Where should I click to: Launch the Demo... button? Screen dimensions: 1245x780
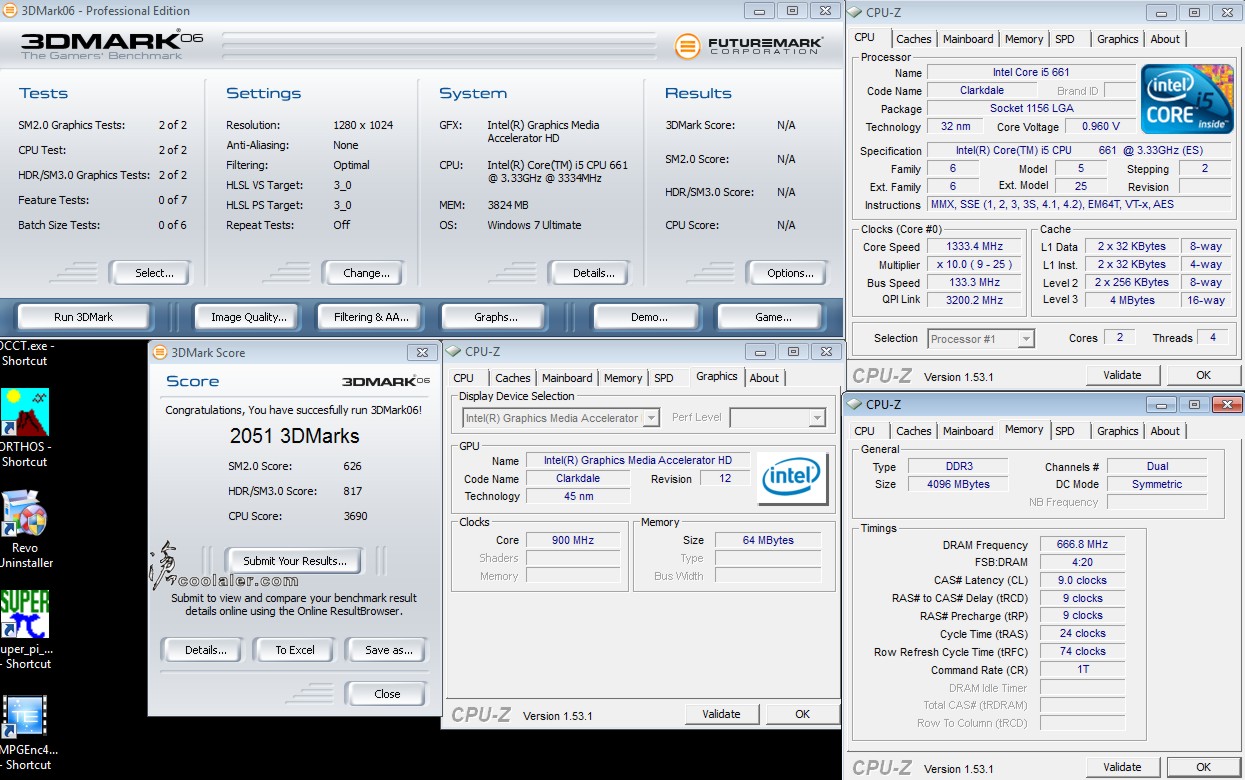[x=649, y=317]
